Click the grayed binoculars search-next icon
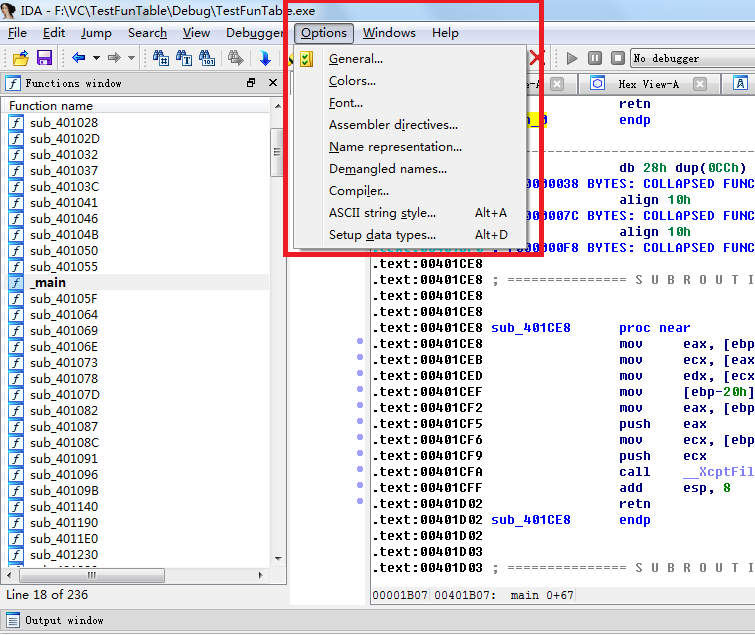This screenshot has width=755, height=635. pyautogui.click(x=235, y=58)
